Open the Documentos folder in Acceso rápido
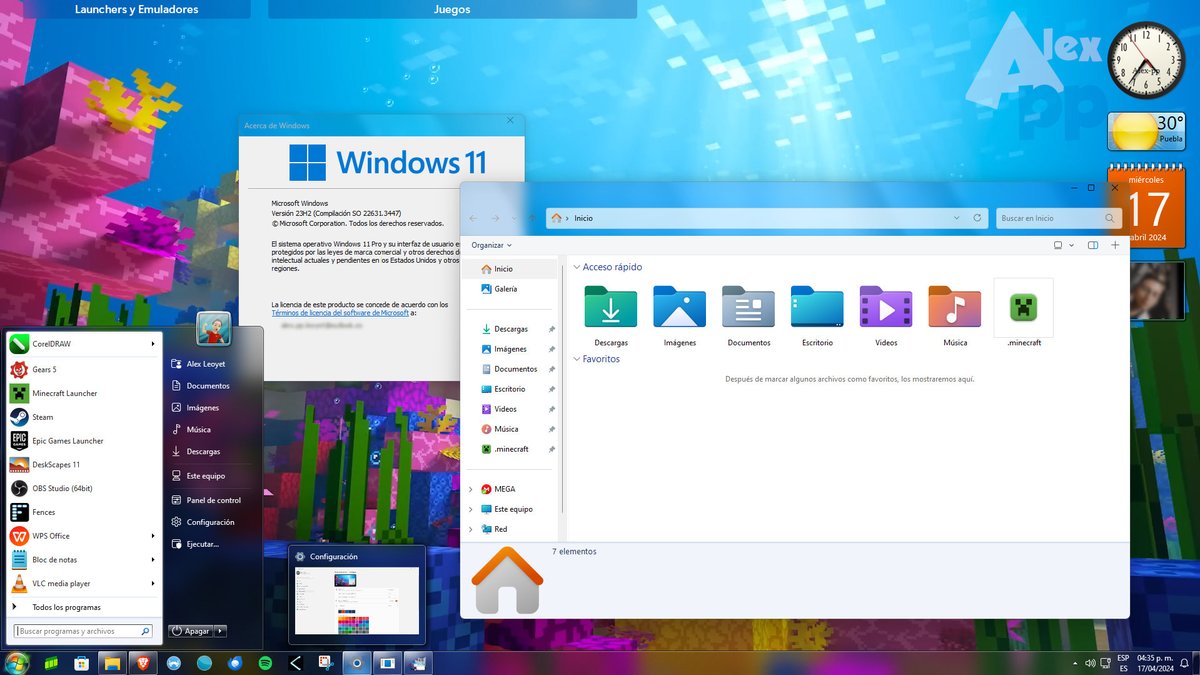This screenshot has width=1200, height=675. (x=749, y=316)
